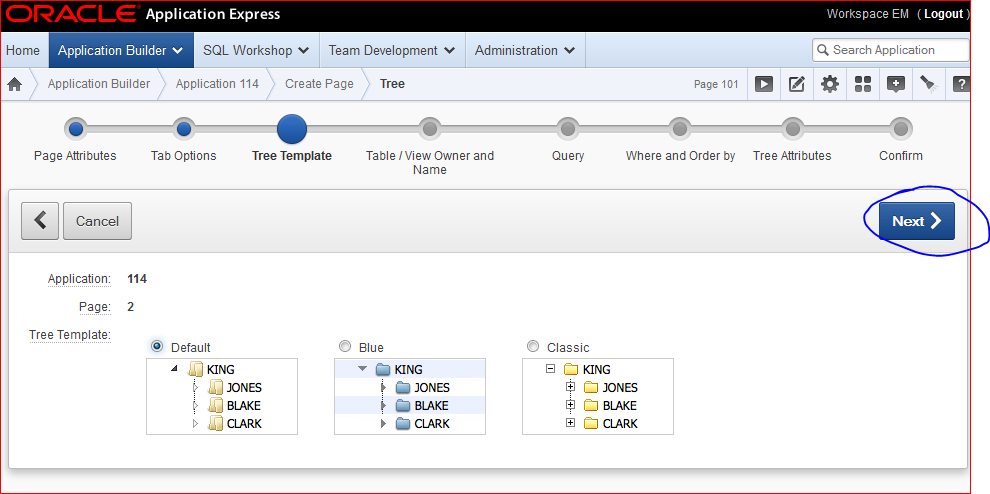Click the Application field label
990x494 pixels.
point(79,279)
